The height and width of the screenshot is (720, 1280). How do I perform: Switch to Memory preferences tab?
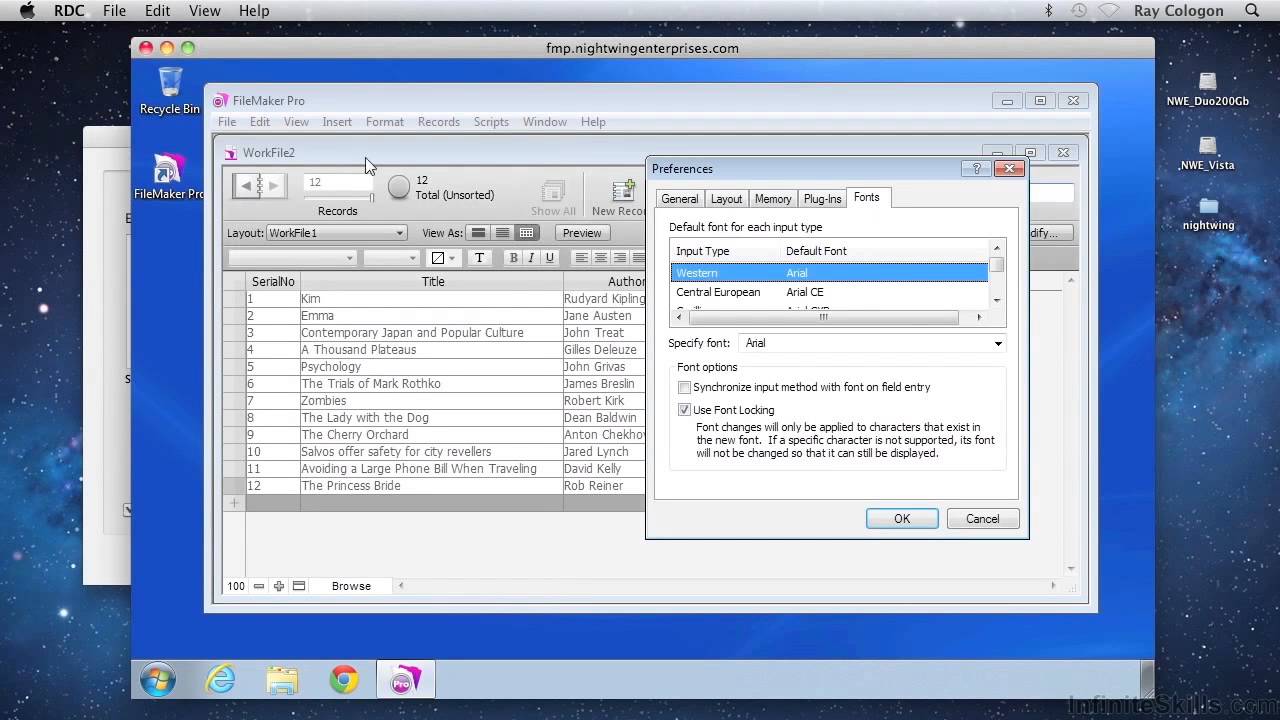(x=773, y=199)
